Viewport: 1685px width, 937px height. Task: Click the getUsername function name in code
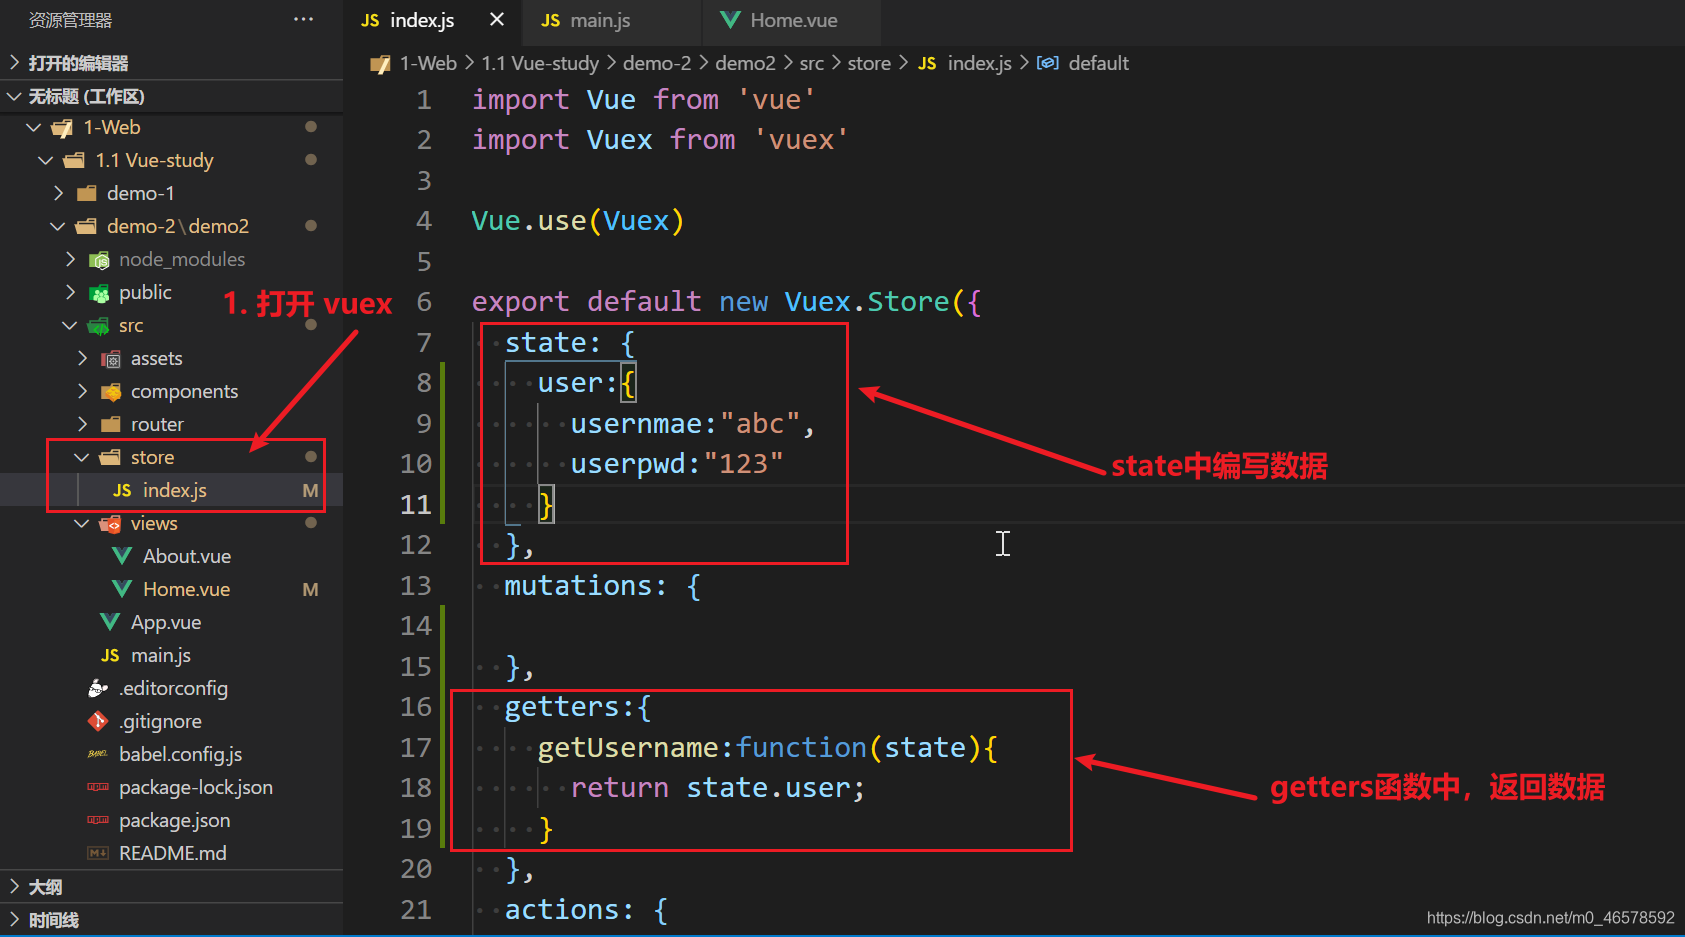click(628, 748)
